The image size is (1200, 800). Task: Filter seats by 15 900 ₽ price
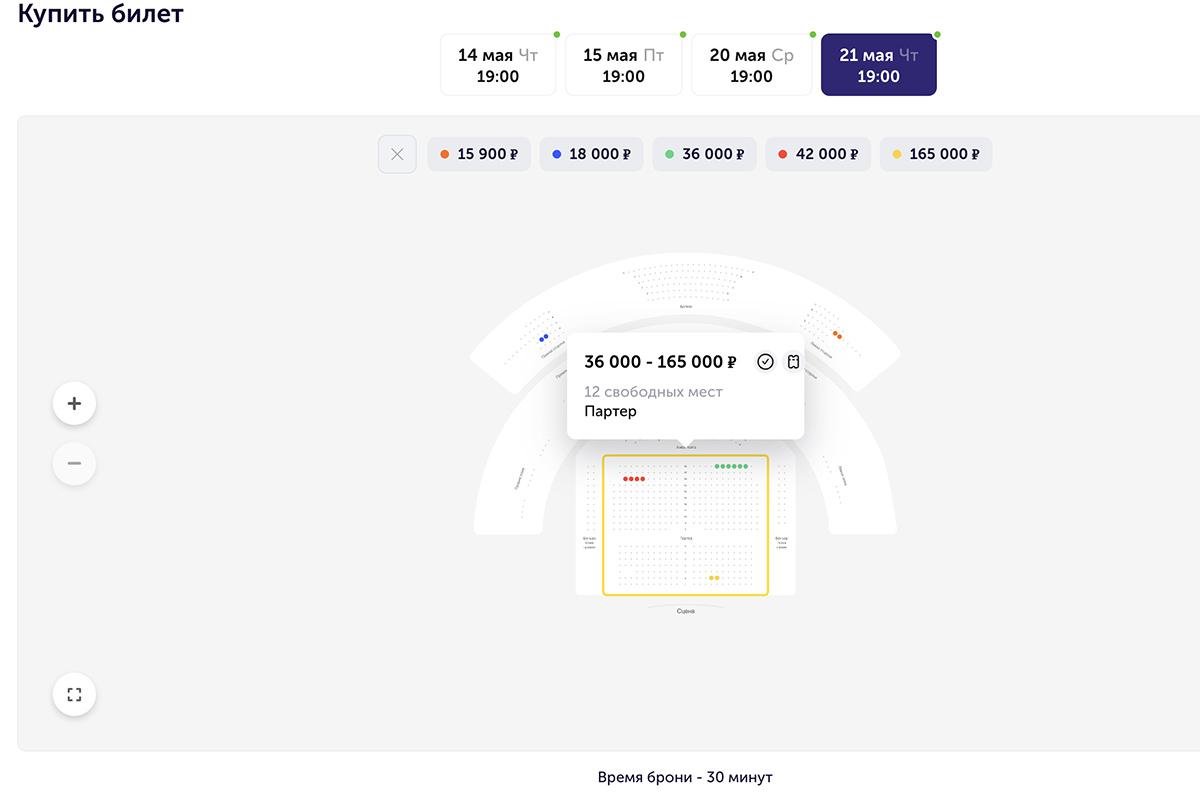tap(479, 154)
